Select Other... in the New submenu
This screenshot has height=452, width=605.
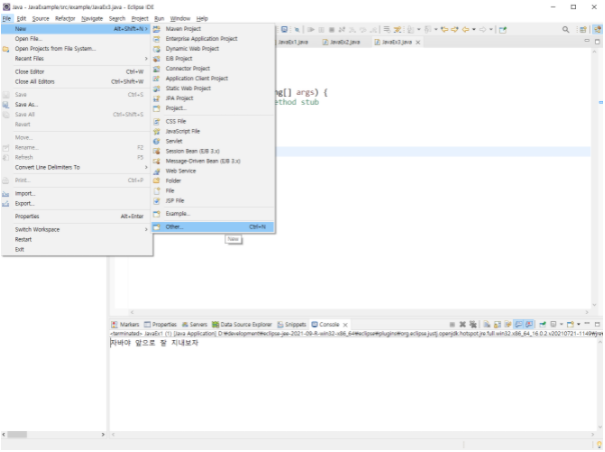click(x=213, y=227)
